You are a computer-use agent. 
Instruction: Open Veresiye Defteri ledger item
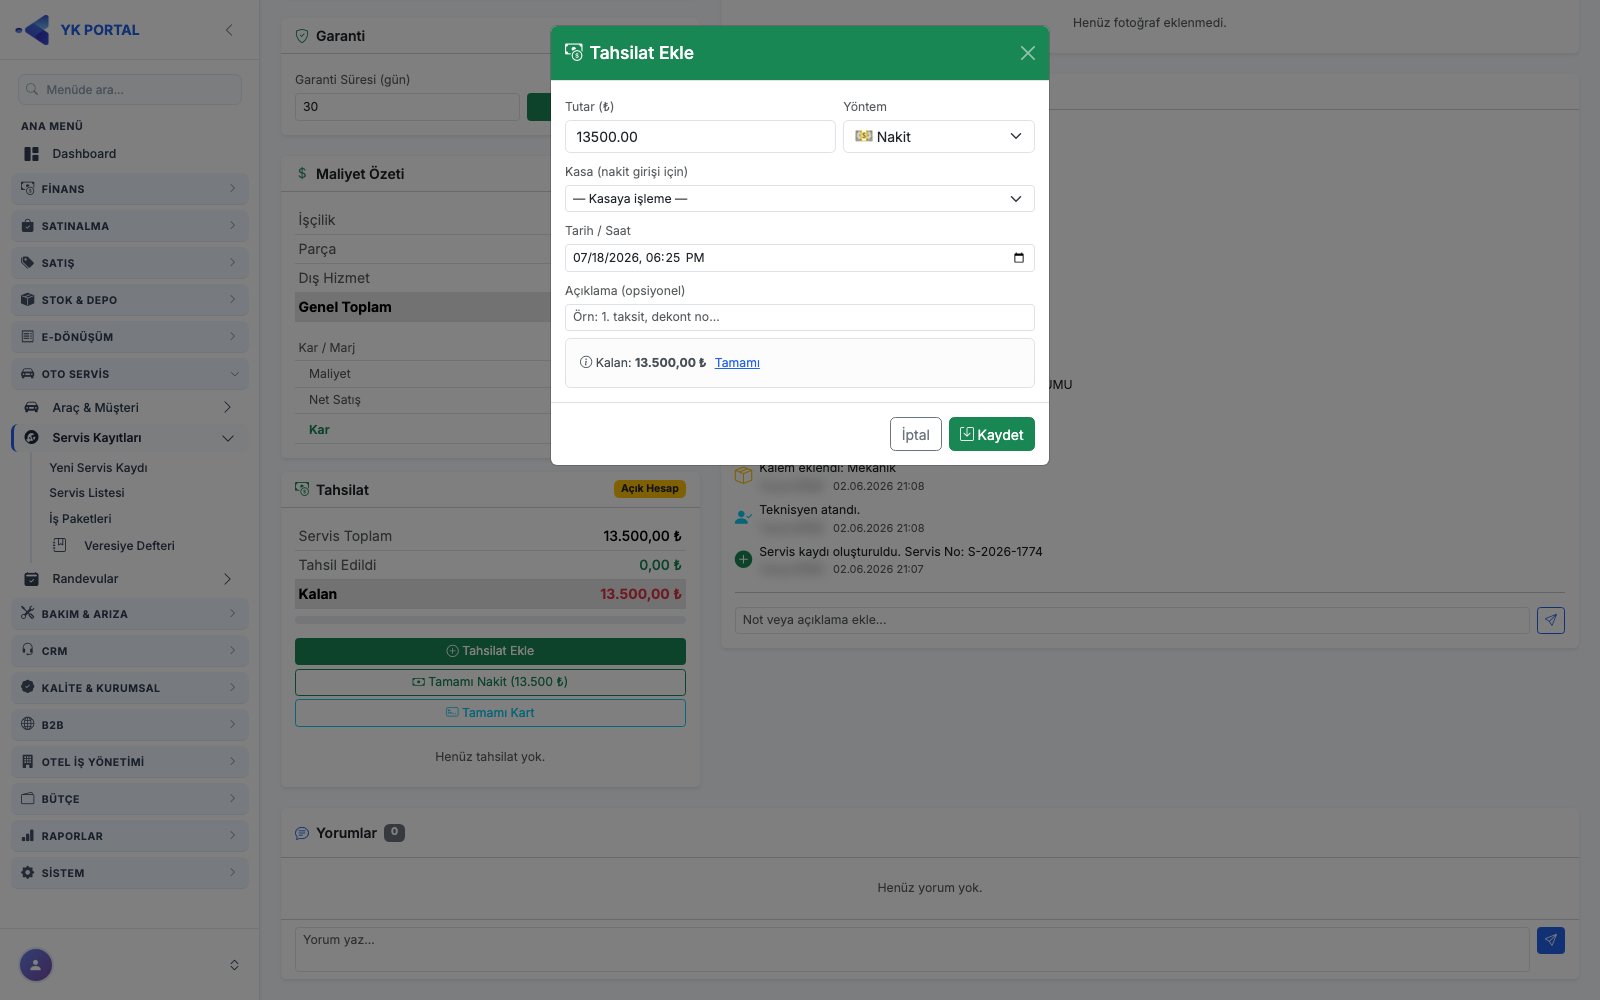tap(129, 546)
